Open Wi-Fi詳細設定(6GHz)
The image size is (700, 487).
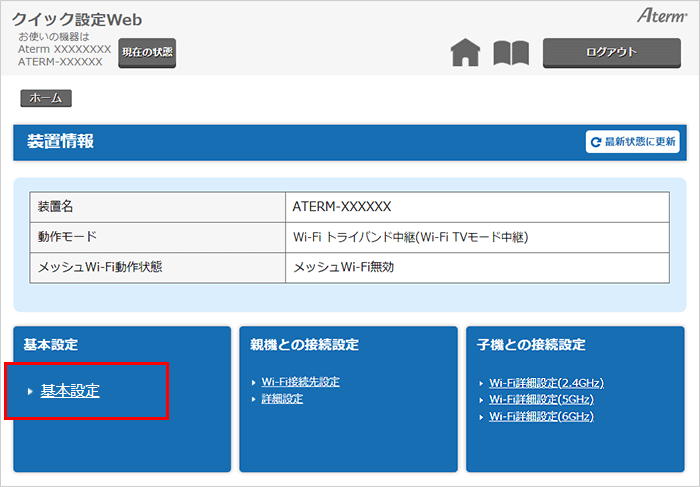[x=541, y=416]
